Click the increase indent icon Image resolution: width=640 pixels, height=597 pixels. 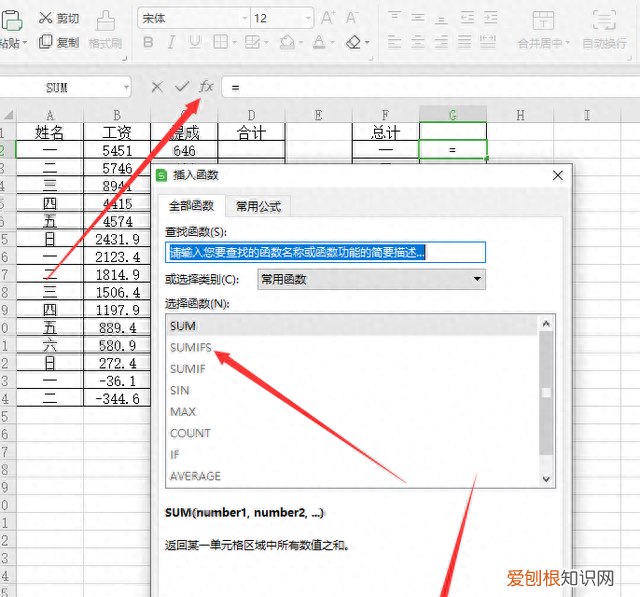pos(490,18)
